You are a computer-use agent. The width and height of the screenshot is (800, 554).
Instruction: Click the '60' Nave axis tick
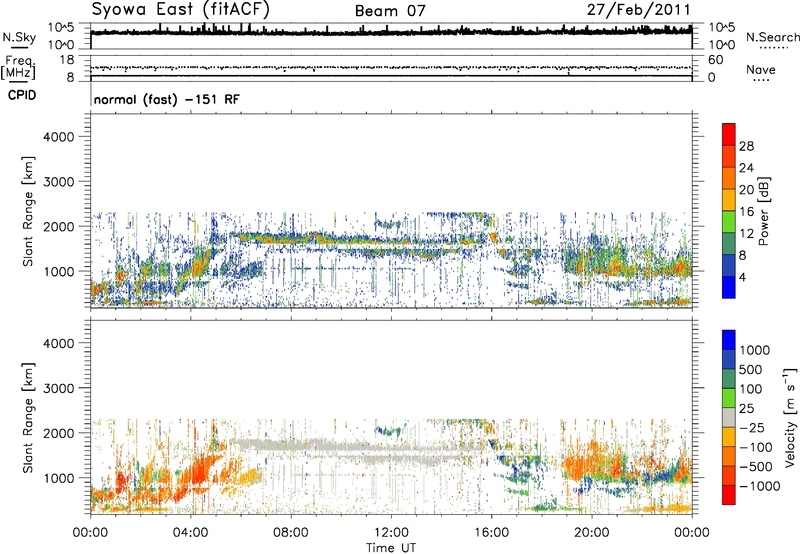tap(715, 60)
